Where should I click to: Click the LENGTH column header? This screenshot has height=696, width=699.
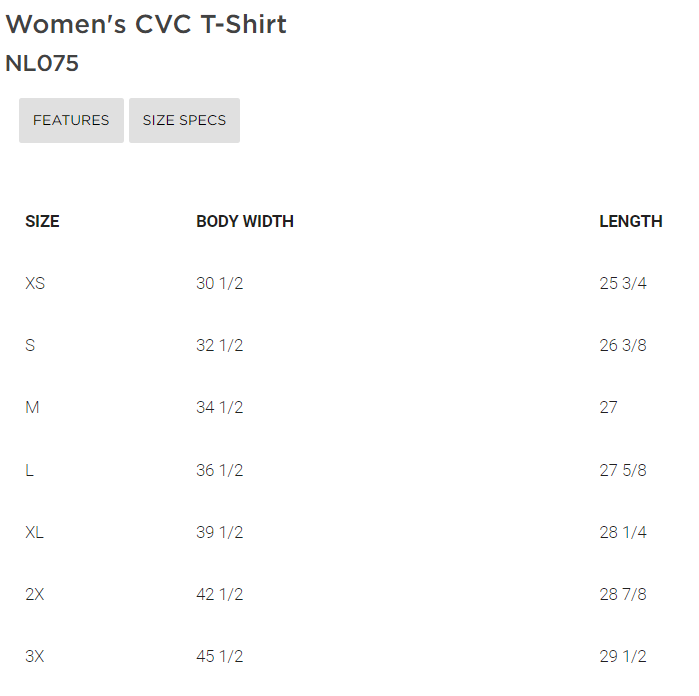point(630,221)
